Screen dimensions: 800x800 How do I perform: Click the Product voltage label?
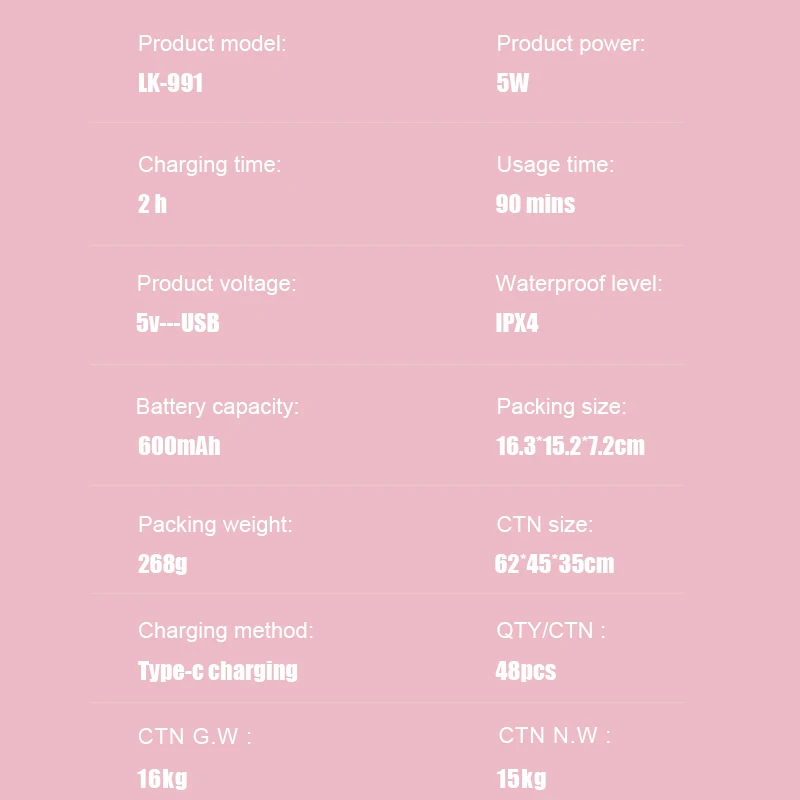(x=217, y=284)
